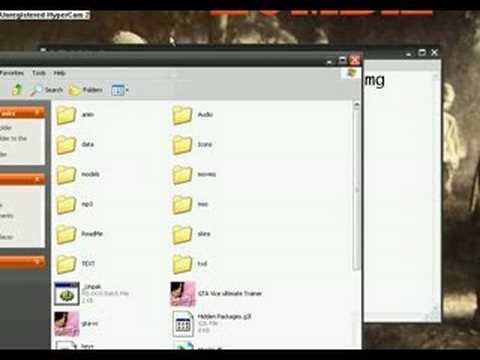Select the Icons folder icon

coord(182,145)
